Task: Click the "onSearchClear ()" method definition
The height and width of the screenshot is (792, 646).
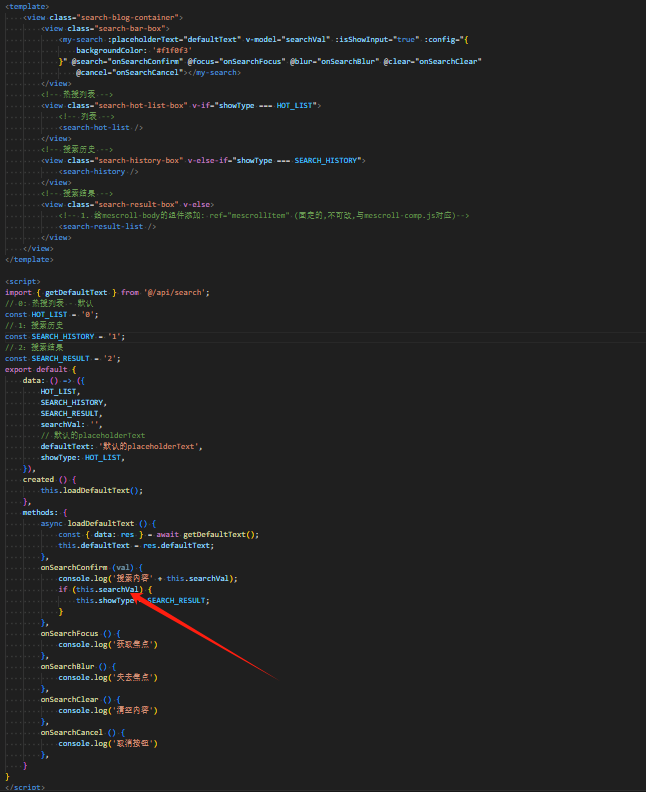Action: click(76, 700)
